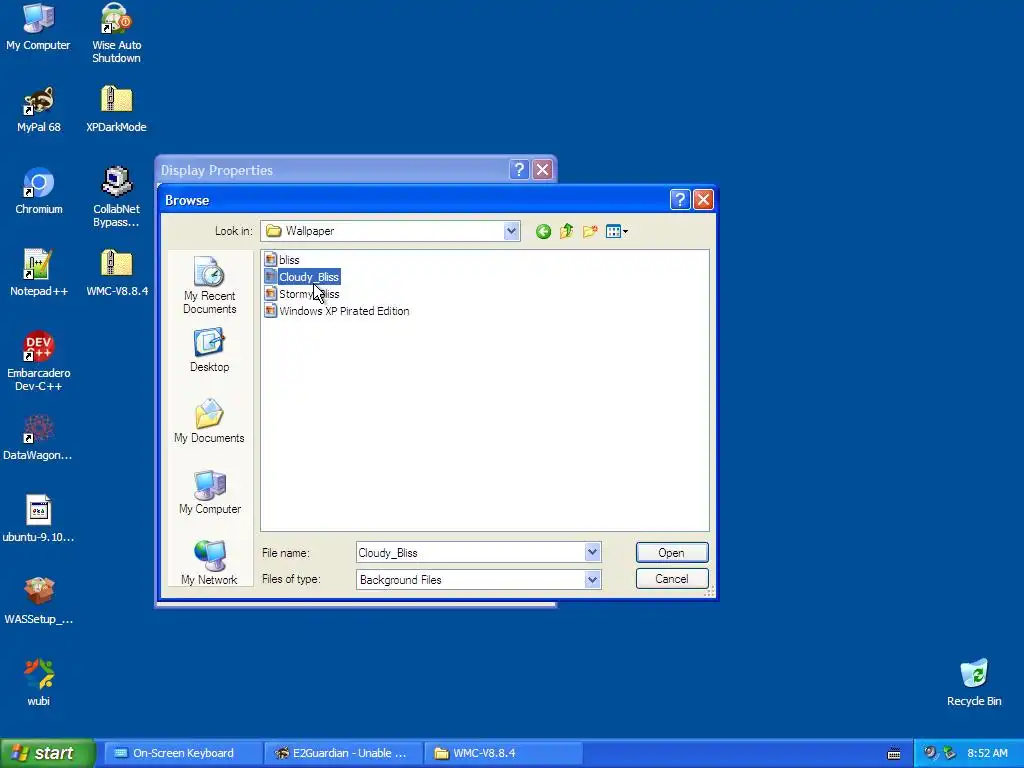Select Windows XP Pirated Edition file
Screen dimensions: 1024x768
tap(337, 311)
